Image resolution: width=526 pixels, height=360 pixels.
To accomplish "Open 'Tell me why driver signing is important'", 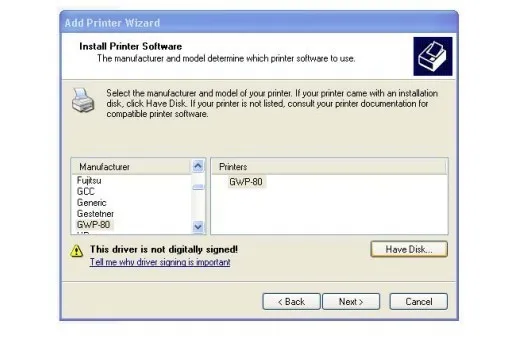I will (x=160, y=262).
